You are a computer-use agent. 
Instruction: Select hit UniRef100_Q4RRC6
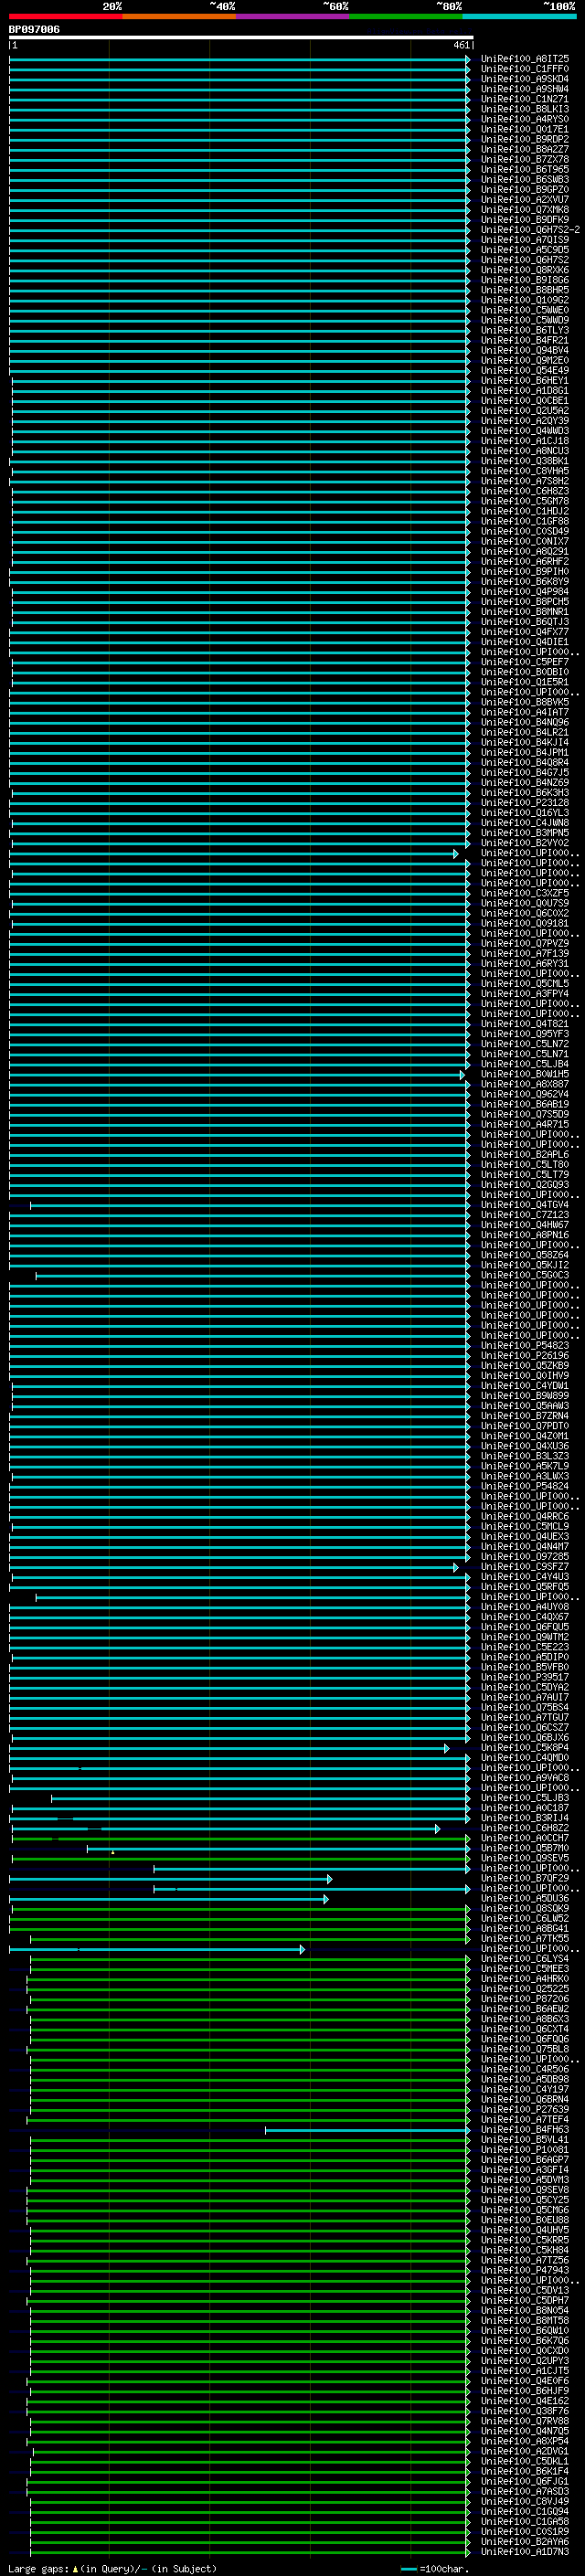[x=525, y=1517]
